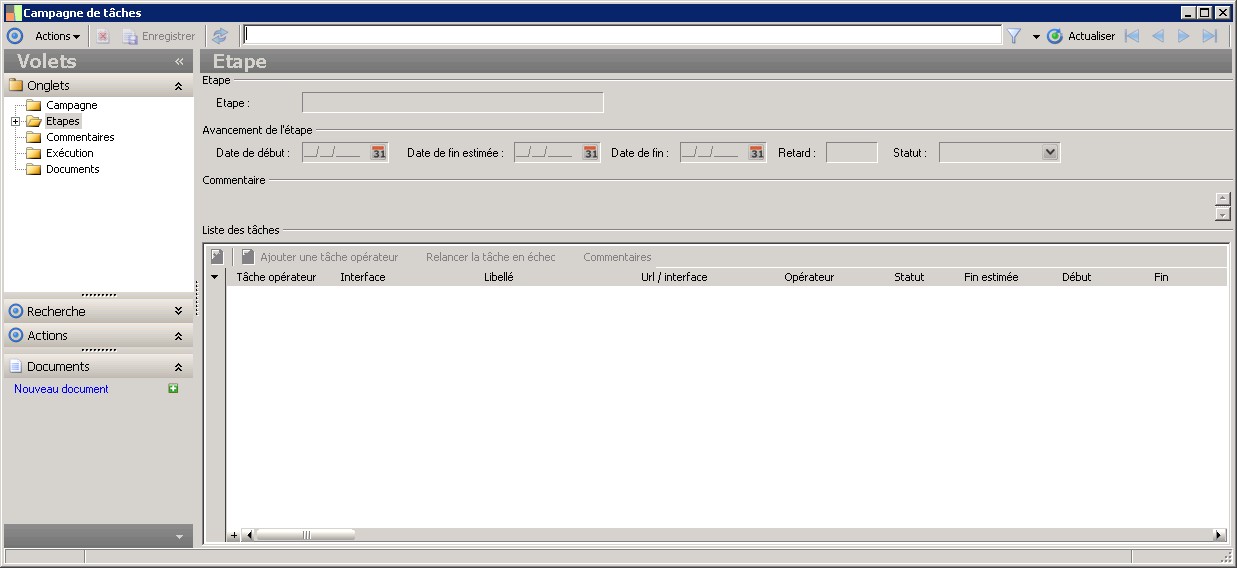
Task: Go to the next record arrow
Action: (x=1184, y=36)
